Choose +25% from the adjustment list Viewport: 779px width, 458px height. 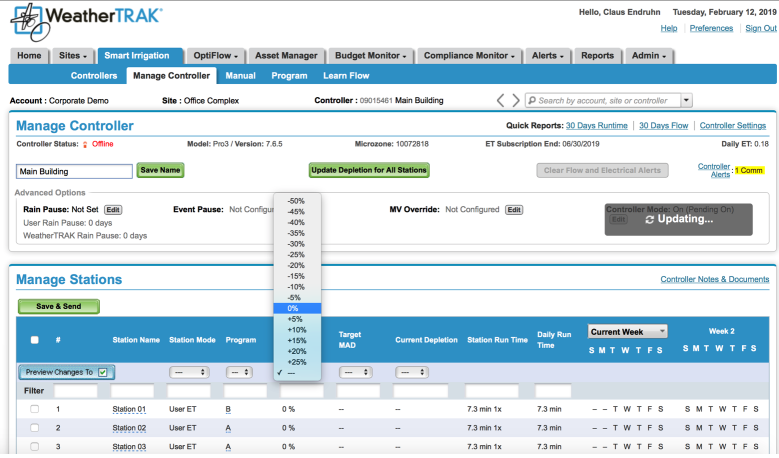click(297, 362)
